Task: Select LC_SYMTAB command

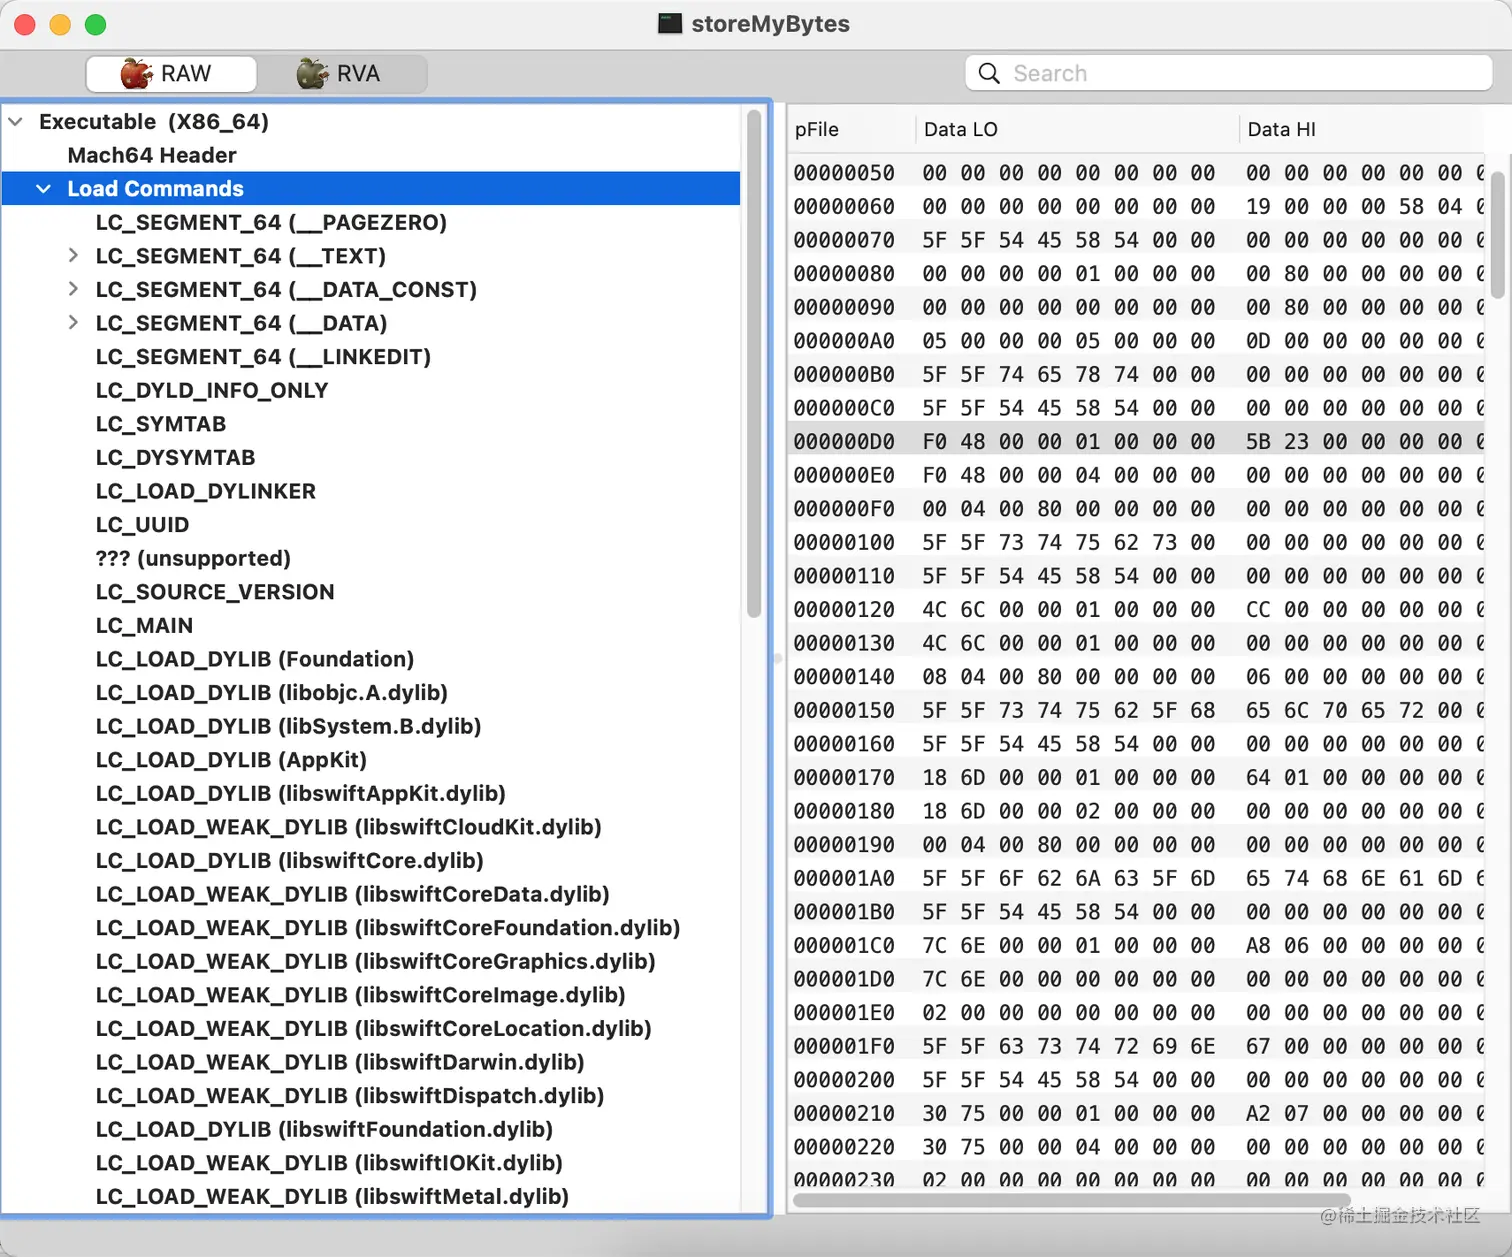Action: click(161, 424)
